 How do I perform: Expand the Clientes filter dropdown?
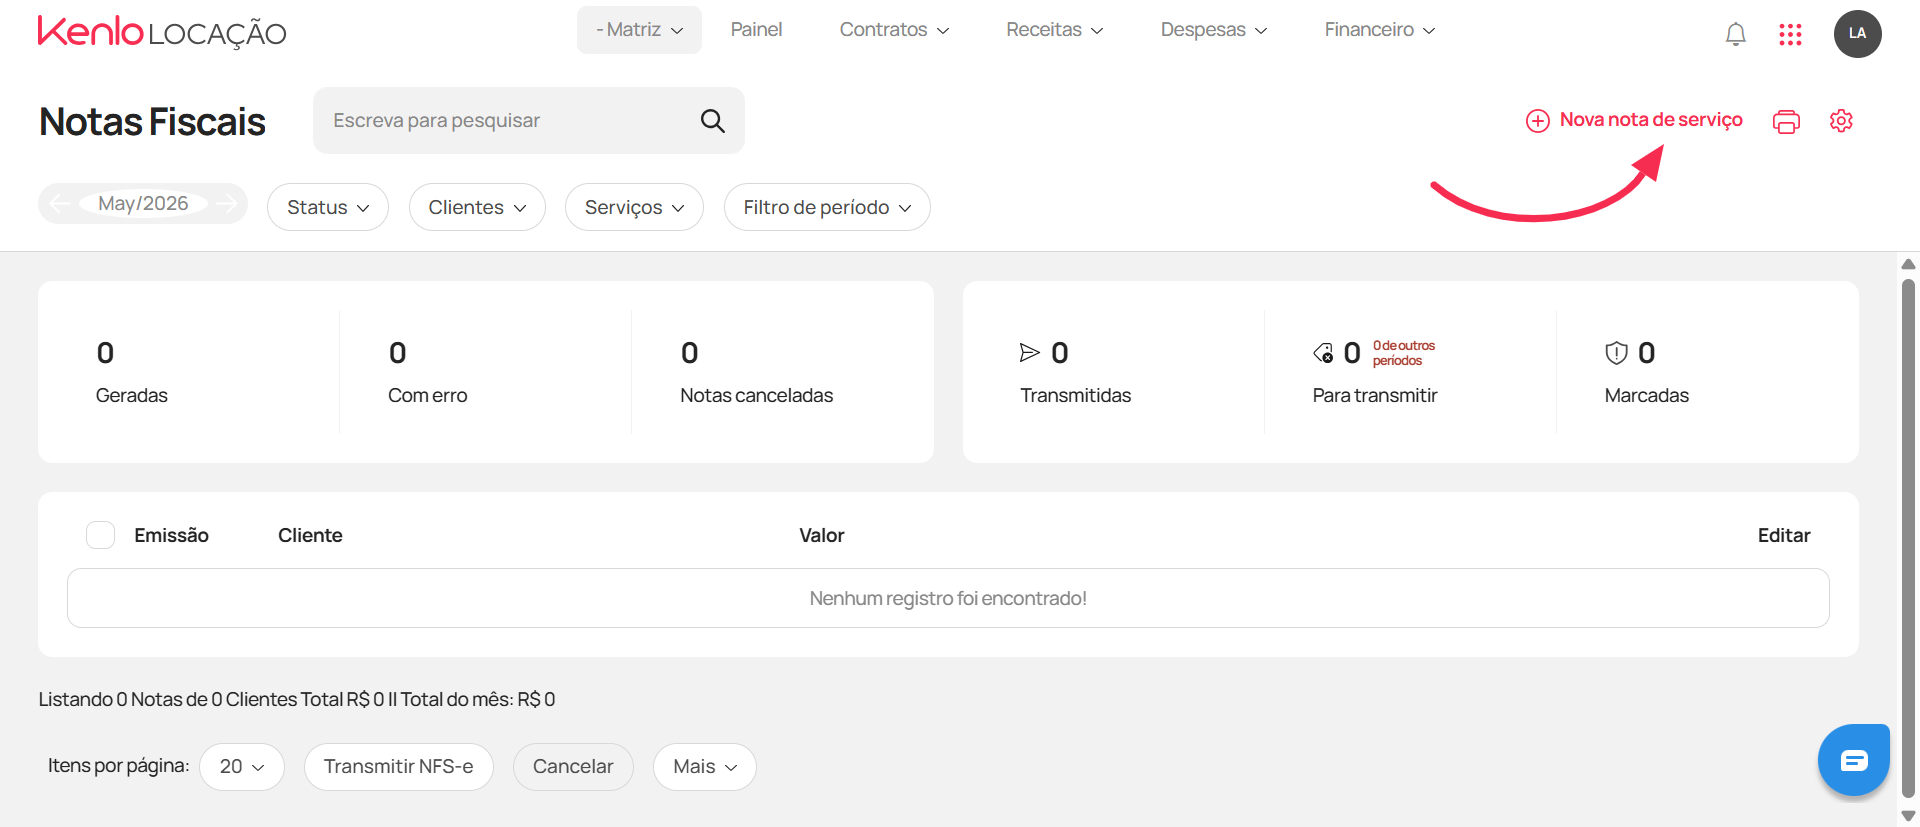coord(477,207)
